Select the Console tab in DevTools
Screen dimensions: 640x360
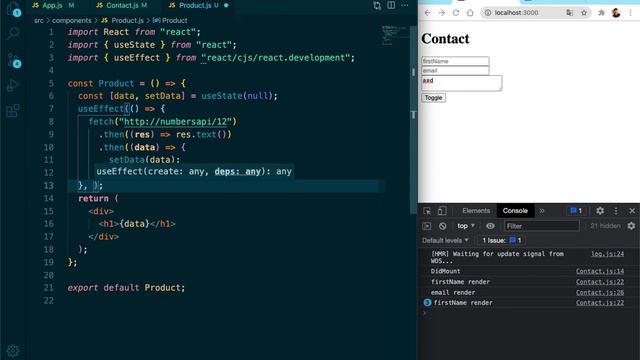[x=515, y=211]
